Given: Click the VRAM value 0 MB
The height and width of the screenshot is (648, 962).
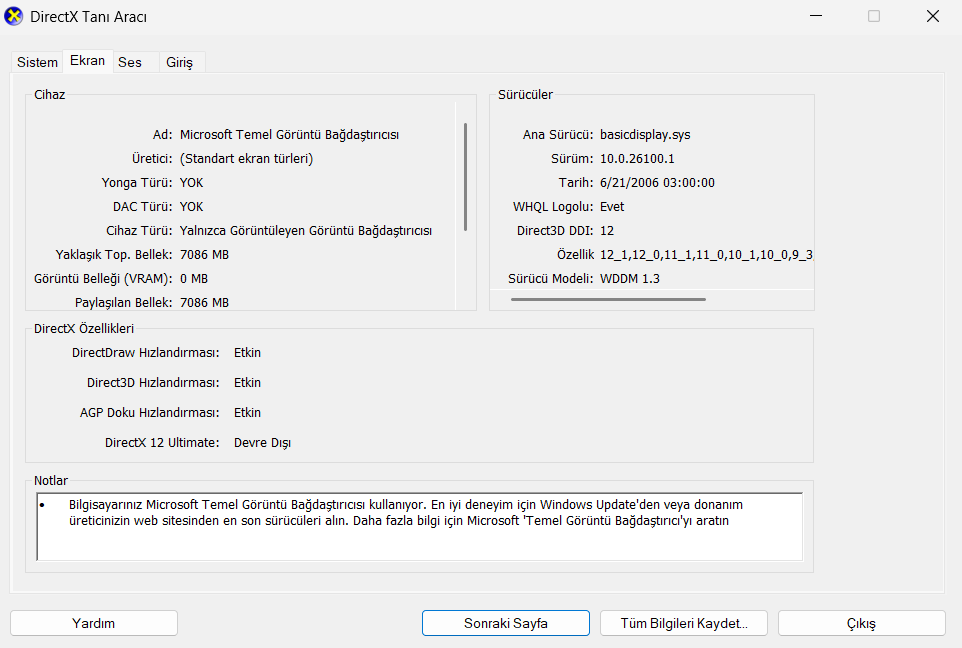Looking at the screenshot, I should (194, 279).
